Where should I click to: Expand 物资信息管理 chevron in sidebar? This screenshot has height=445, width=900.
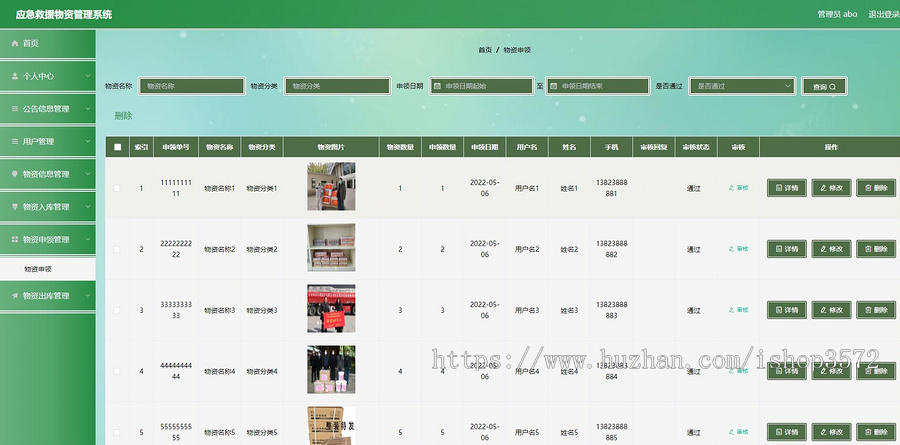pos(88,174)
